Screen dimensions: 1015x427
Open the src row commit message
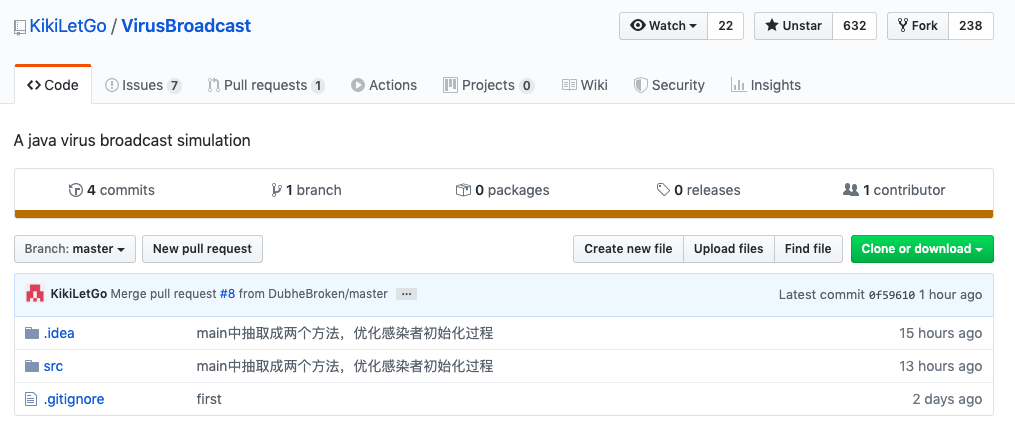click(x=345, y=366)
